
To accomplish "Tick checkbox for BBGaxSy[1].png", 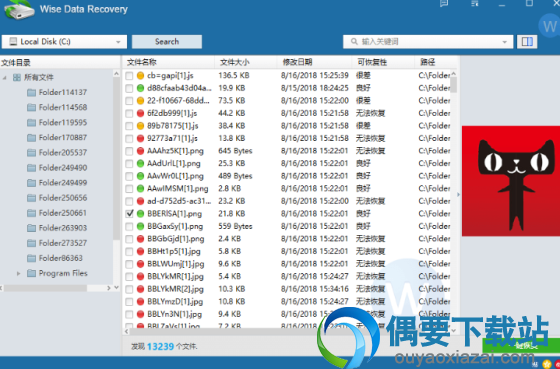I will (129, 226).
